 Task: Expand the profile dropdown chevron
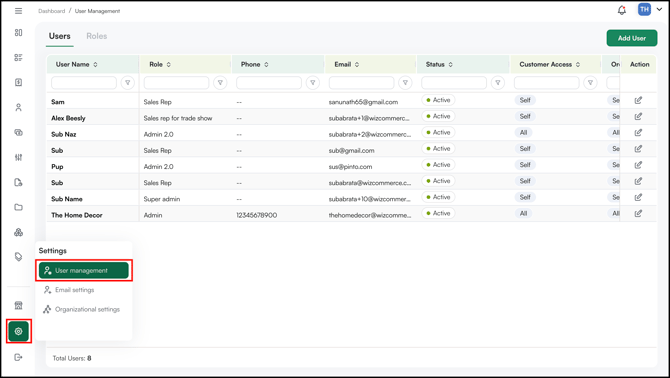coord(659,9)
